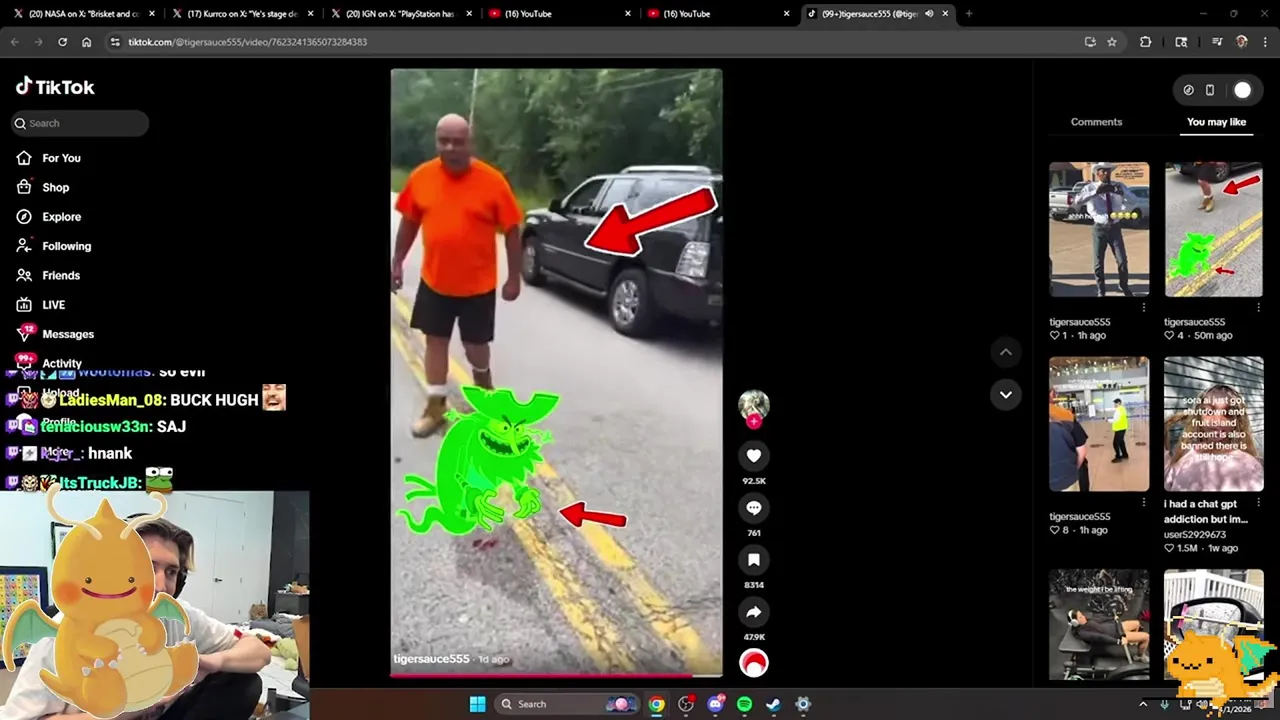Click the coin icon in the top-right pill
Image resolution: width=1280 pixels, height=720 pixels.
tap(1188, 90)
